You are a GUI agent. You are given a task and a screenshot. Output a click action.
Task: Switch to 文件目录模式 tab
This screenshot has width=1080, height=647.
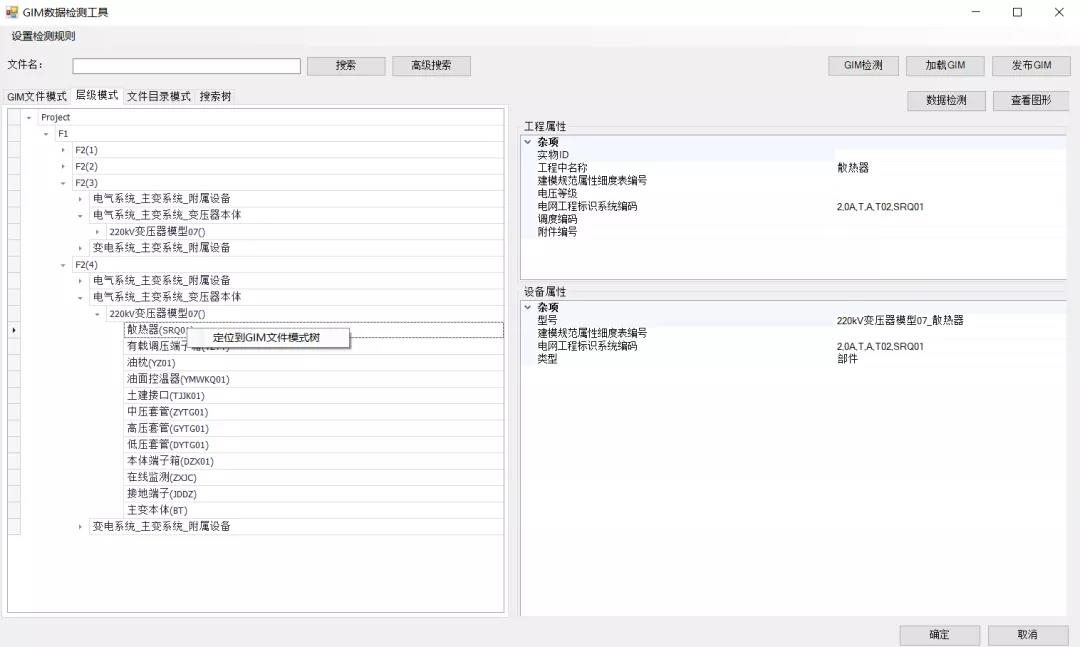click(x=159, y=96)
